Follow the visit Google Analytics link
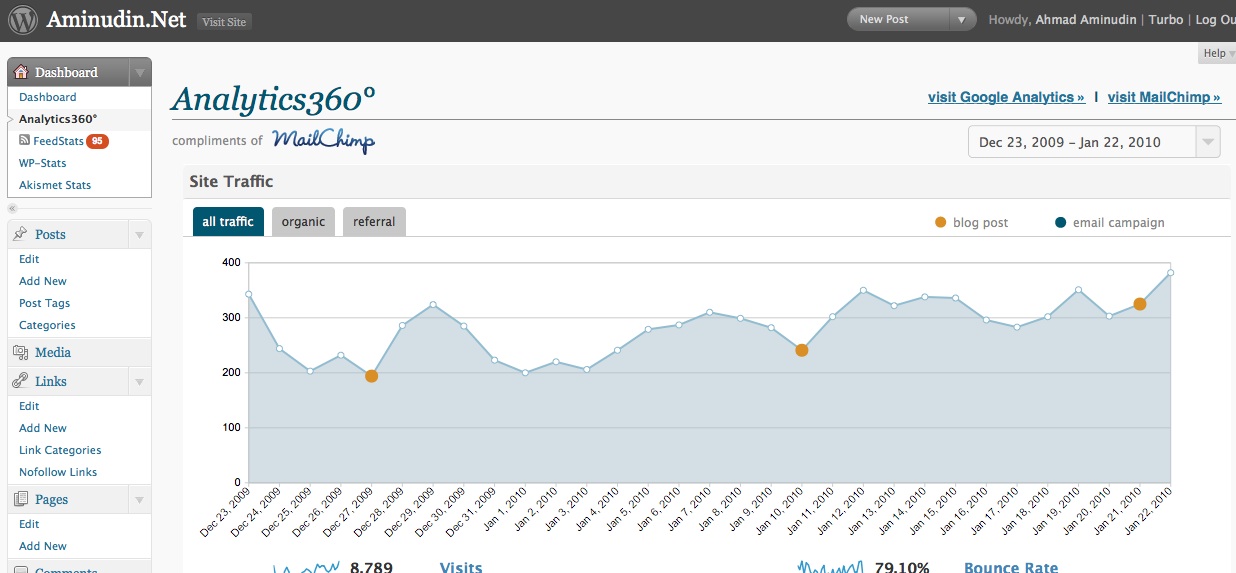This screenshot has height=573, width=1236. 1006,97
